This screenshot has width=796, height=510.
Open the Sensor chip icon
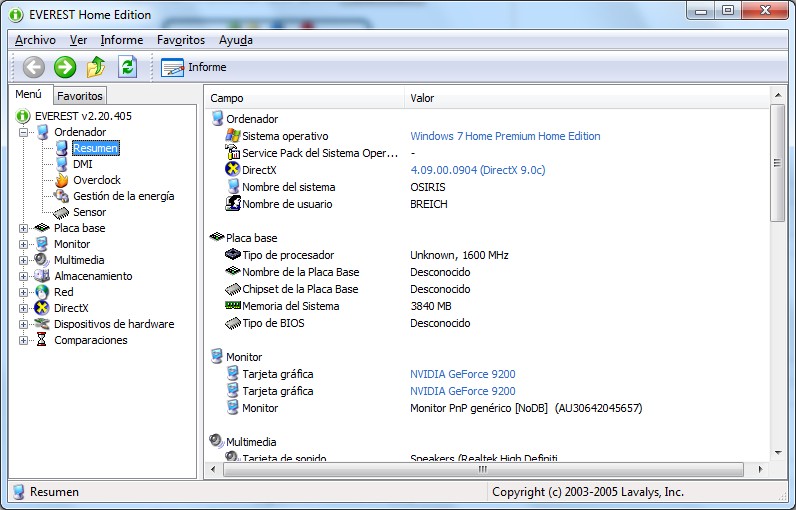[x=61, y=212]
